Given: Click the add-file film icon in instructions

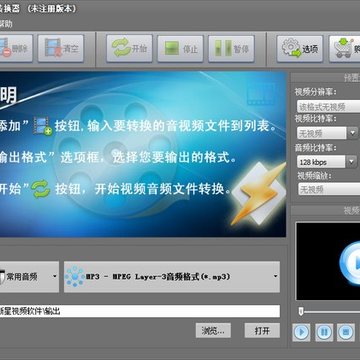Looking at the screenshot, I should (x=43, y=126).
